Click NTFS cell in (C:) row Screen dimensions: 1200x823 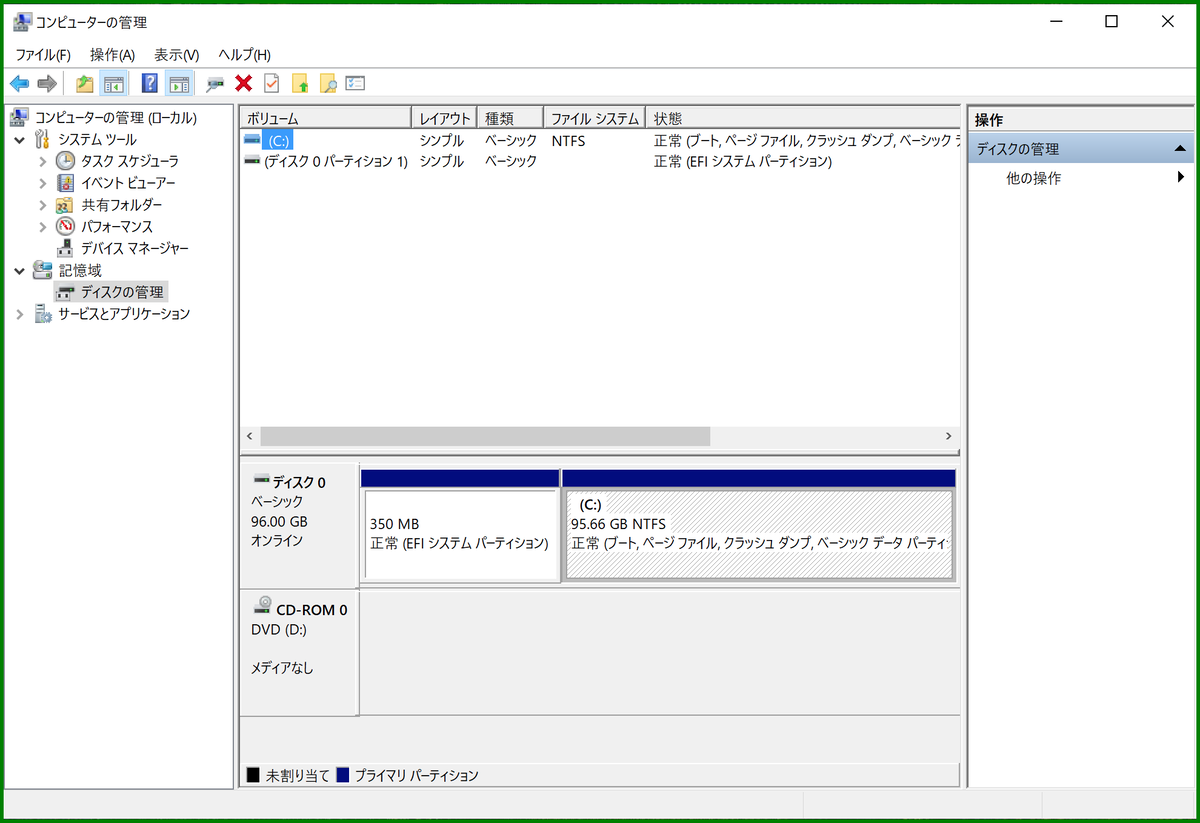pyautogui.click(x=568, y=141)
